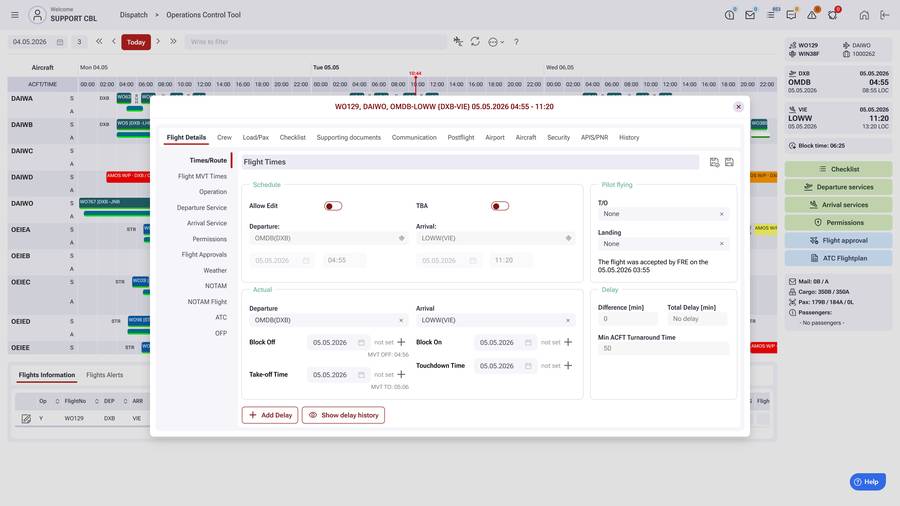Click the Flight approval button
This screenshot has height=506, width=900.
(x=838, y=240)
